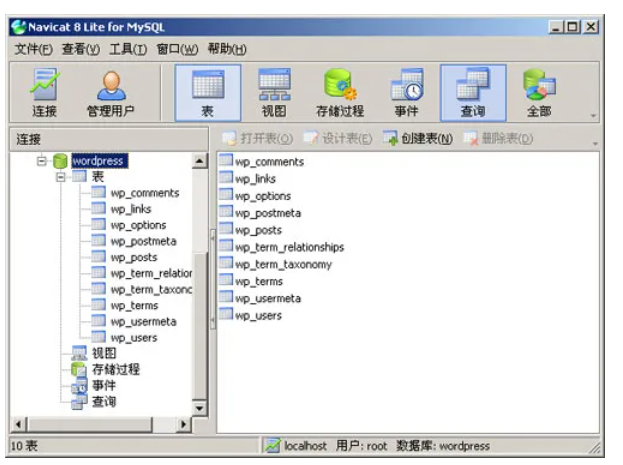Click wp_comments table icon in right list

click(x=226, y=160)
